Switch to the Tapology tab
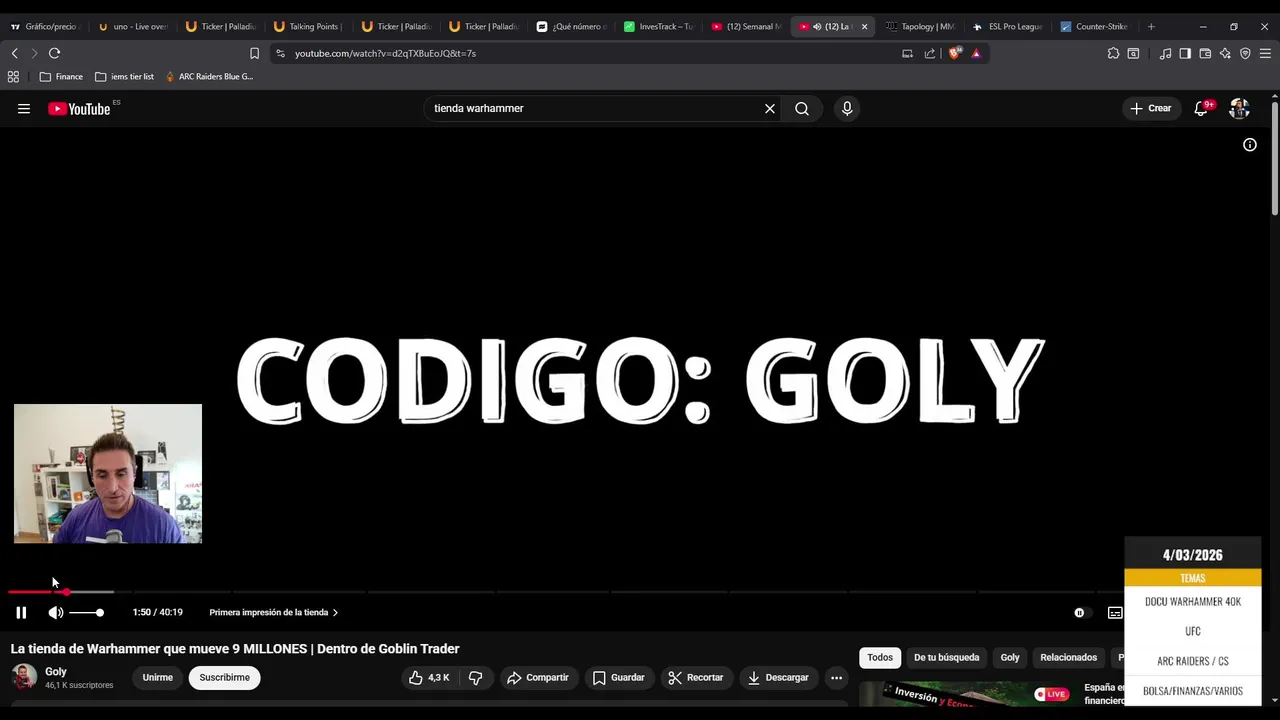Screen dimensions: 1280x720 (x=921, y=27)
